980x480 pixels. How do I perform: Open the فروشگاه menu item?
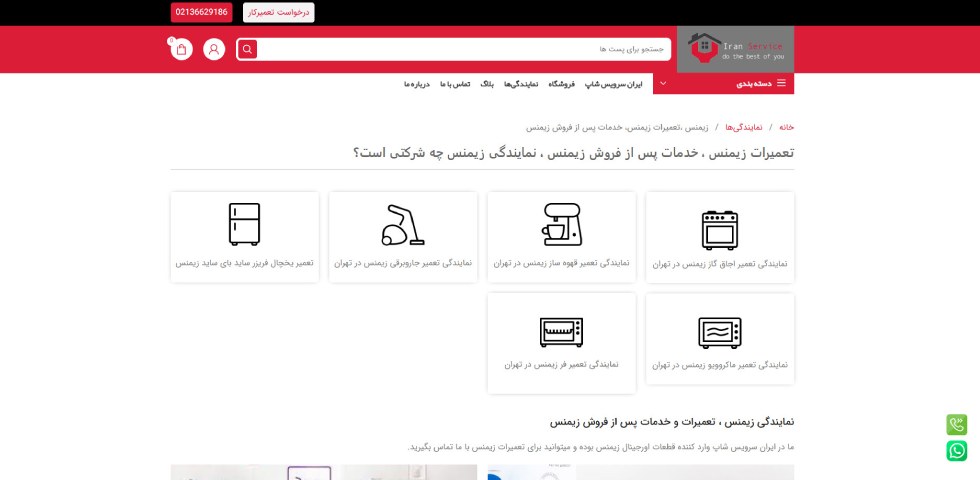click(561, 84)
